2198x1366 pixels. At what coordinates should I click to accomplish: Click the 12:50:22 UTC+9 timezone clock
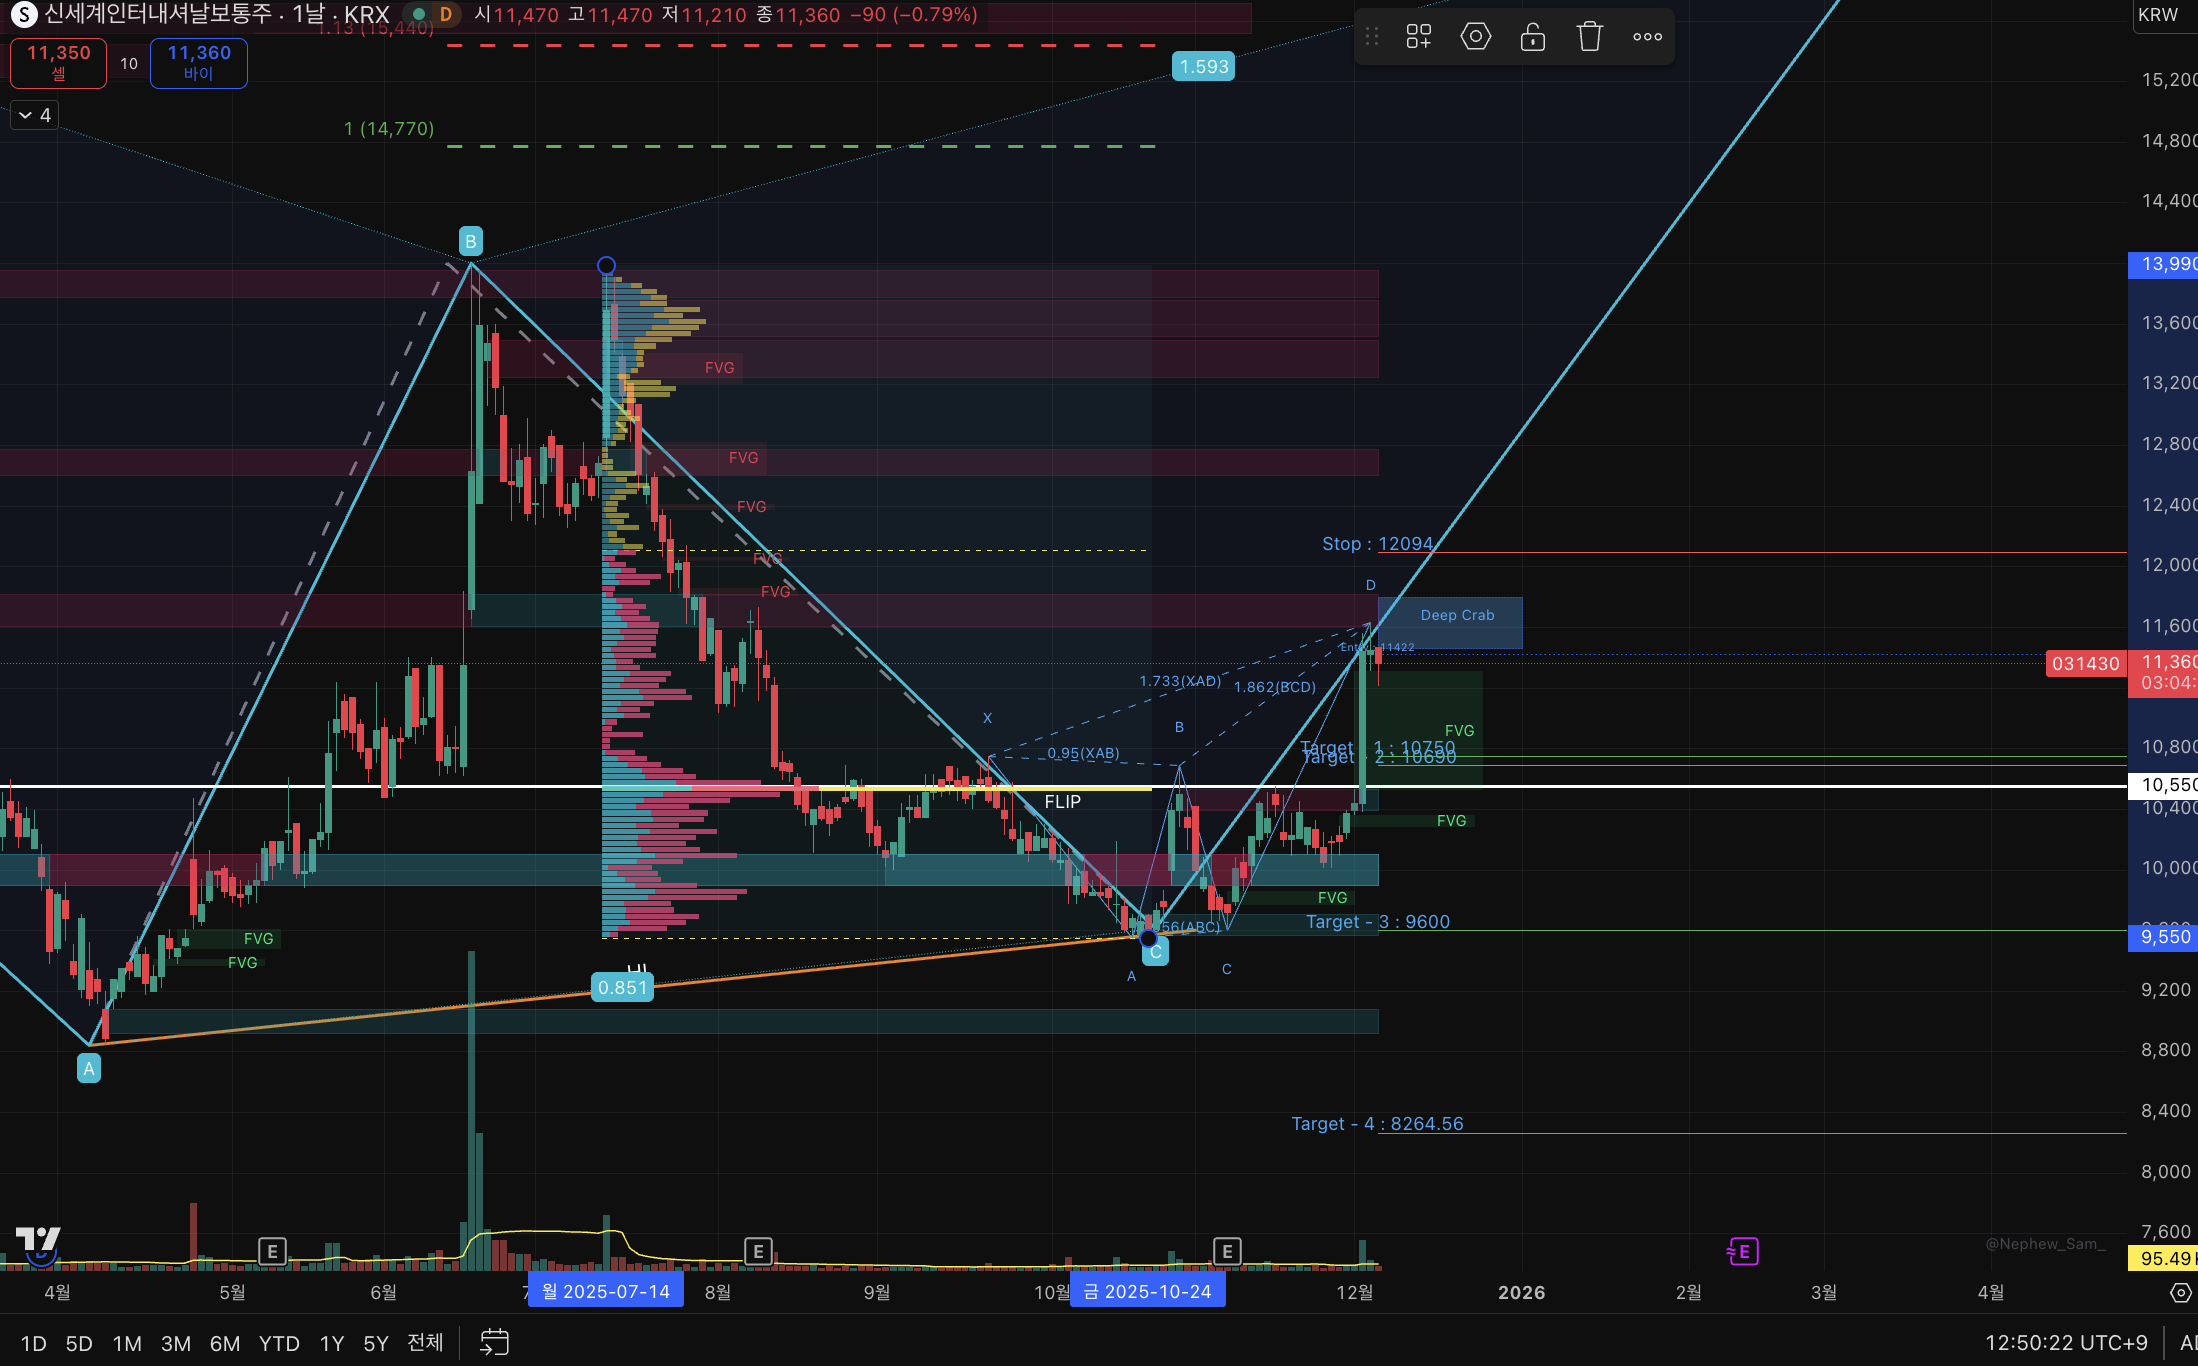pos(2065,1343)
